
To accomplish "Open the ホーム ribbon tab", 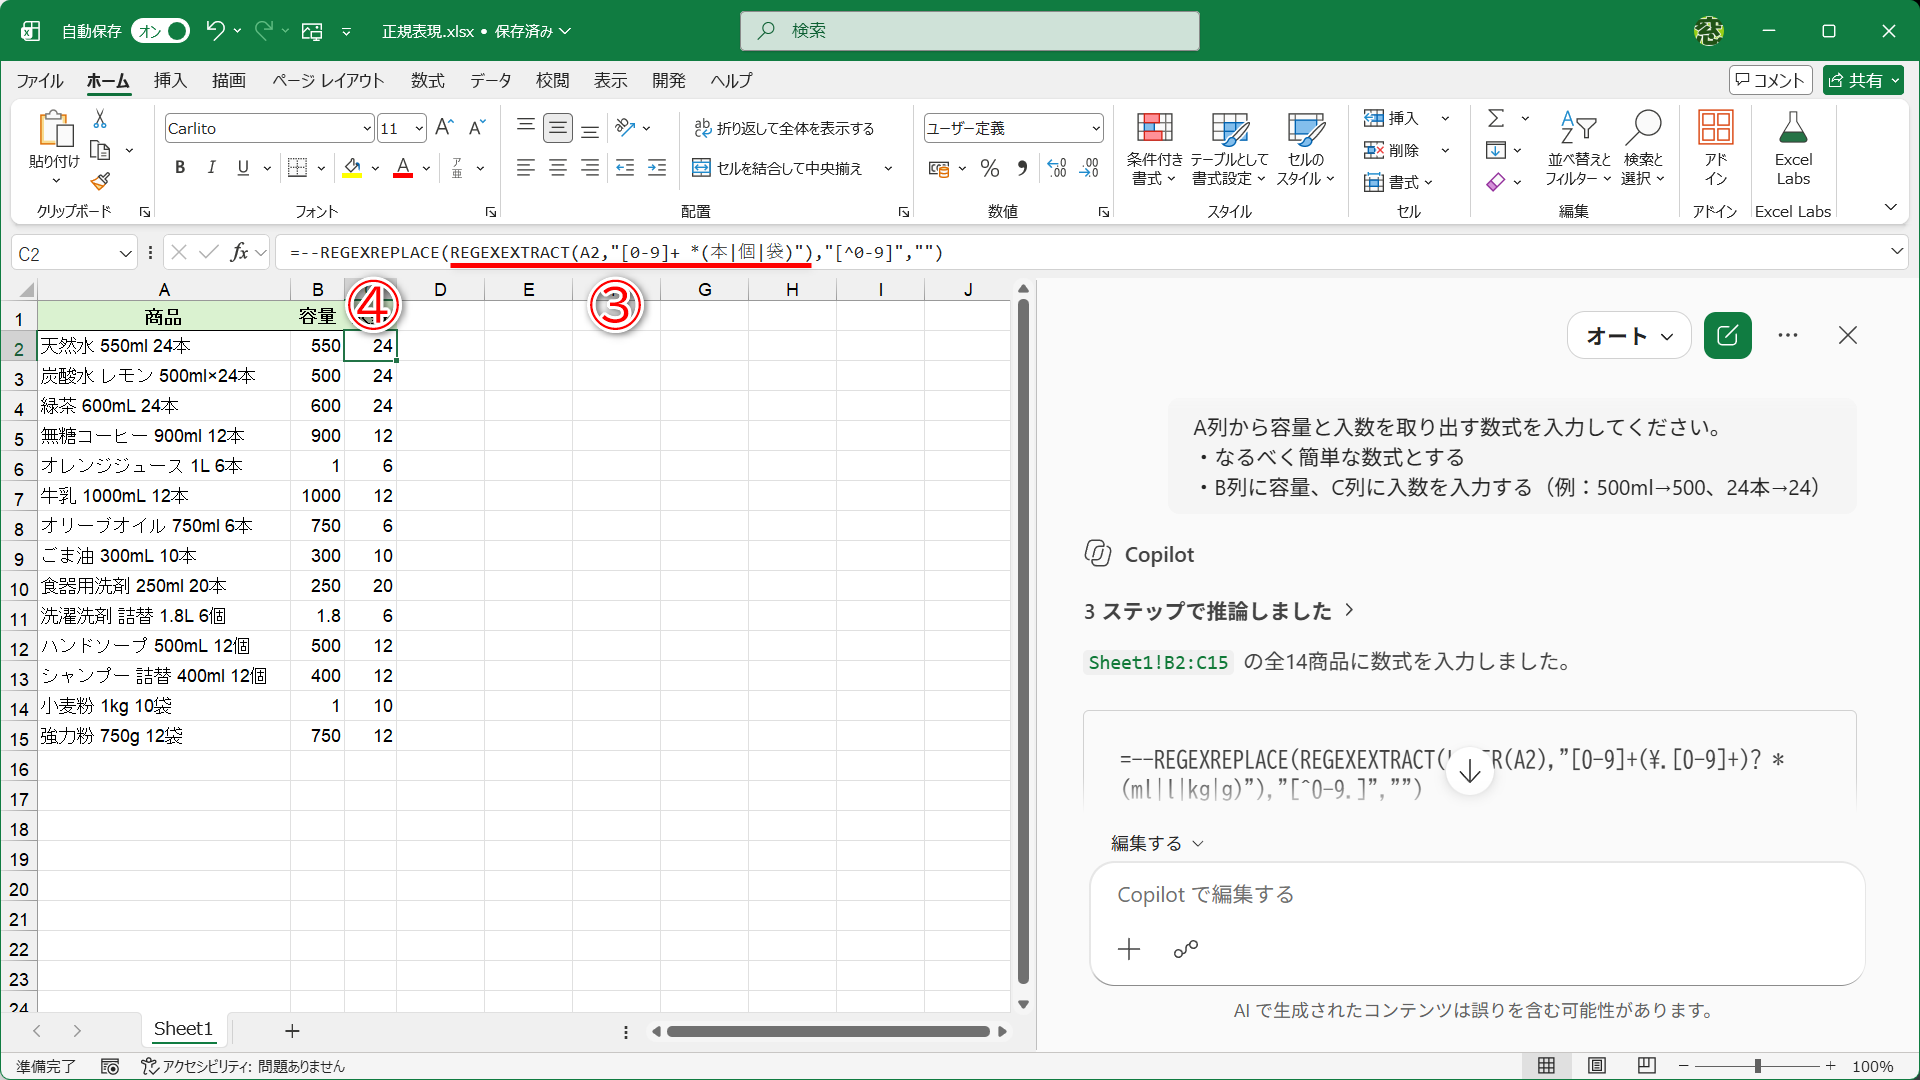I will click(x=108, y=81).
